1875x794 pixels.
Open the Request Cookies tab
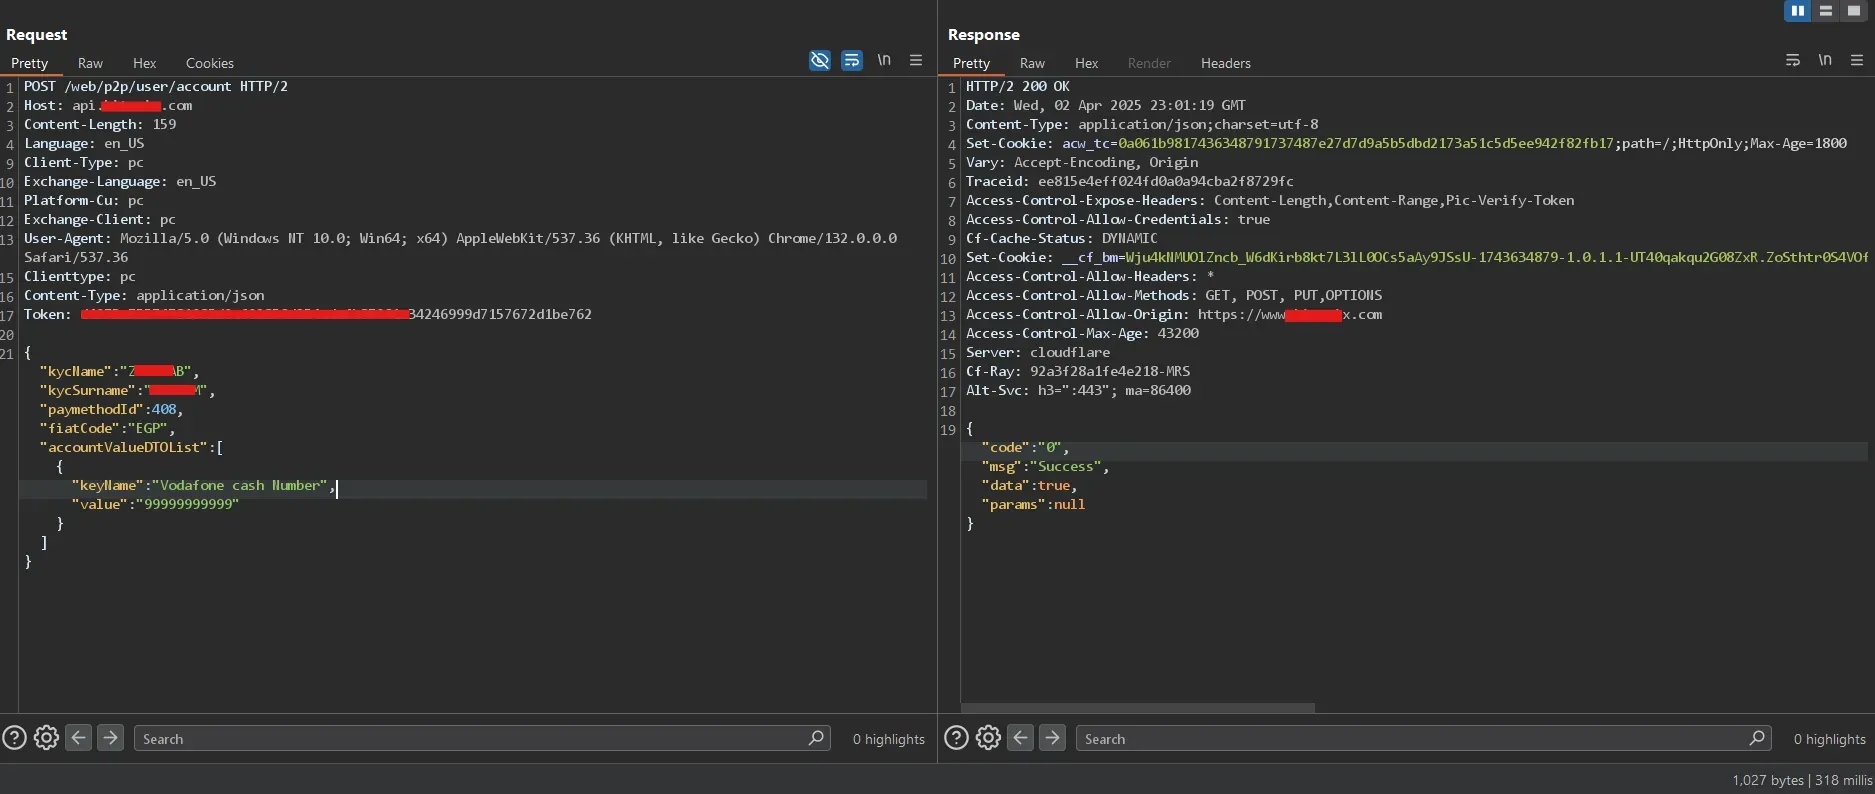(210, 63)
